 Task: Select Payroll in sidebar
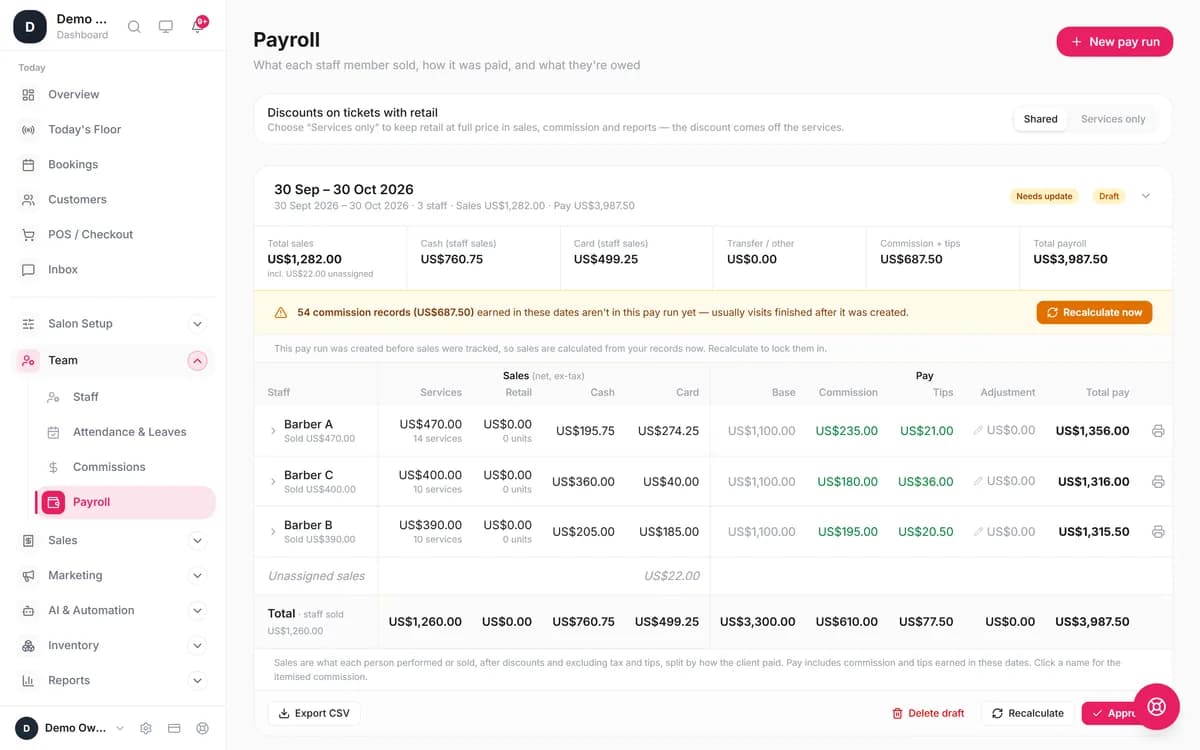pyautogui.click(x=125, y=502)
